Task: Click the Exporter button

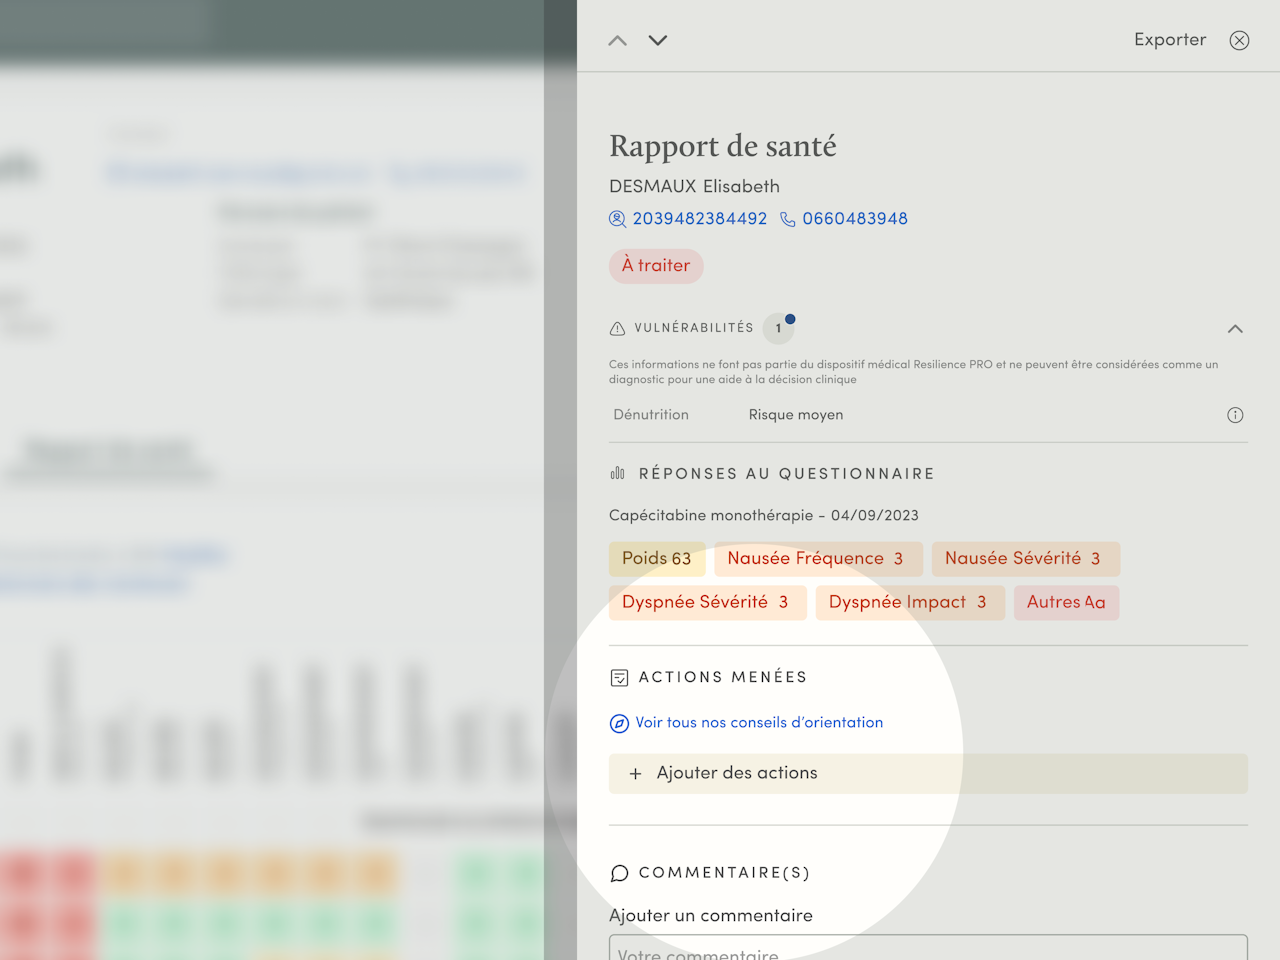Action: [1170, 40]
